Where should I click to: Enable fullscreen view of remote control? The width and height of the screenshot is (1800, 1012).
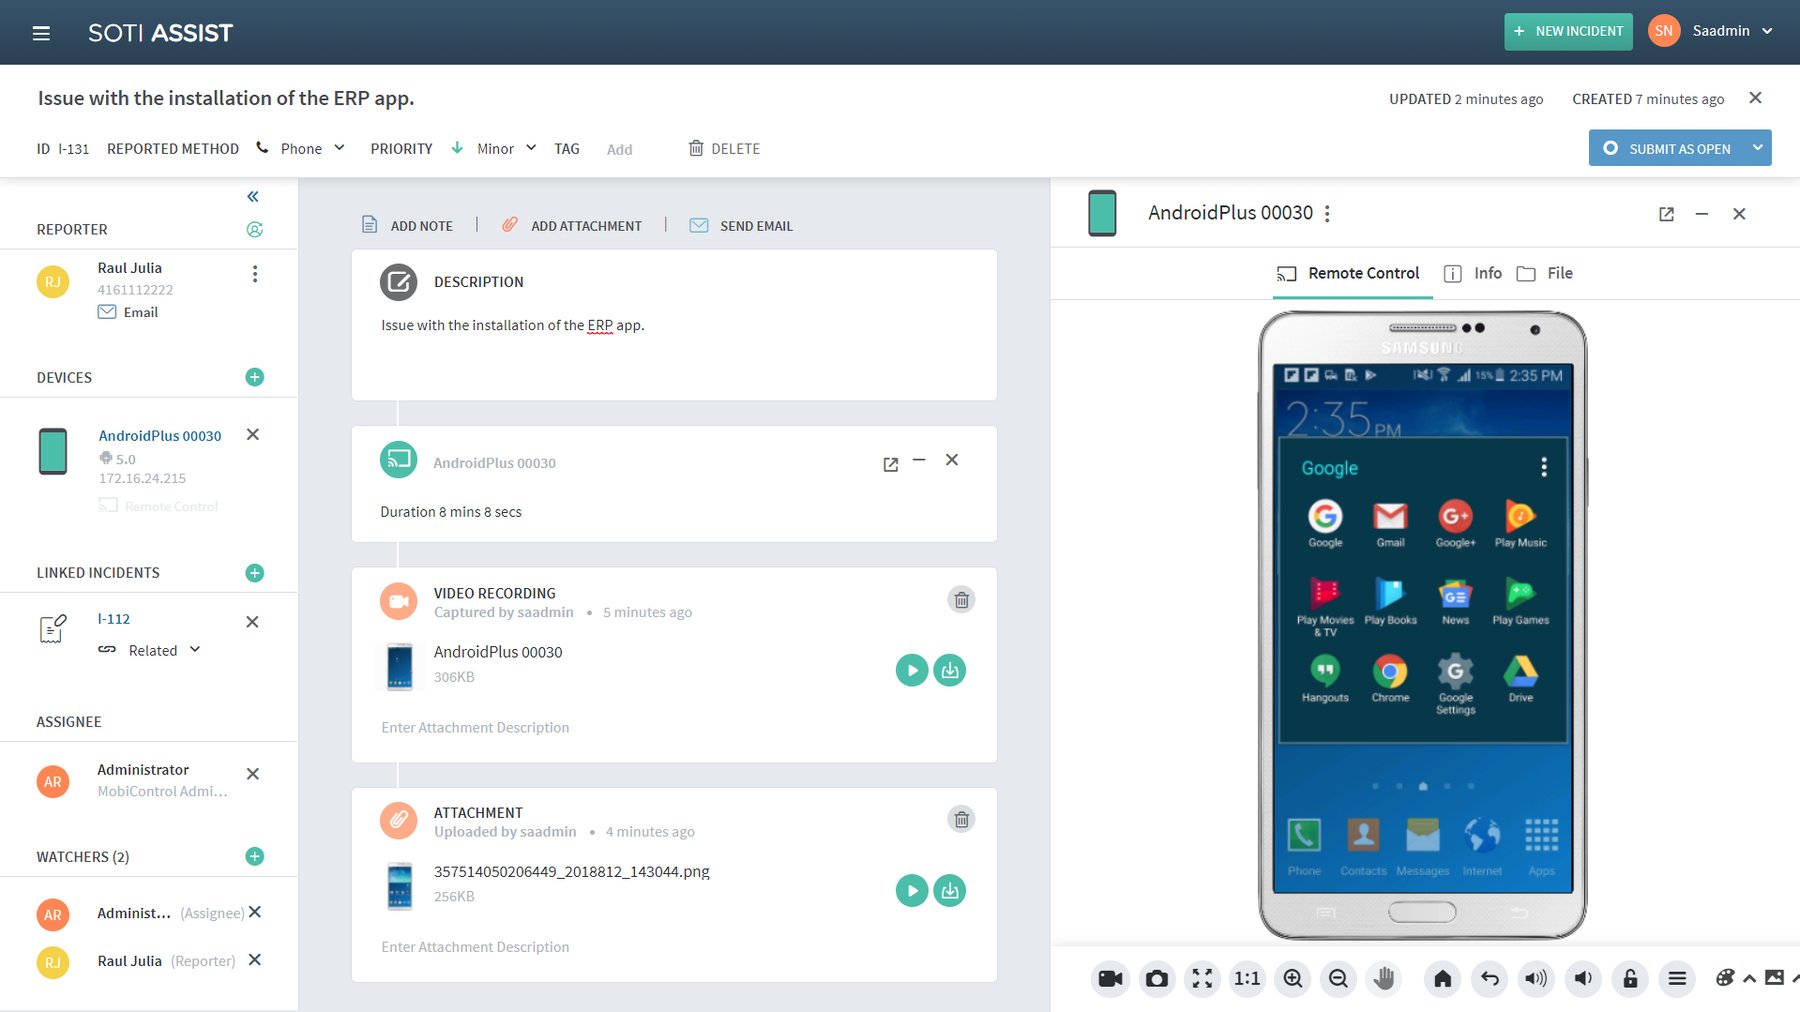pyautogui.click(x=1201, y=979)
